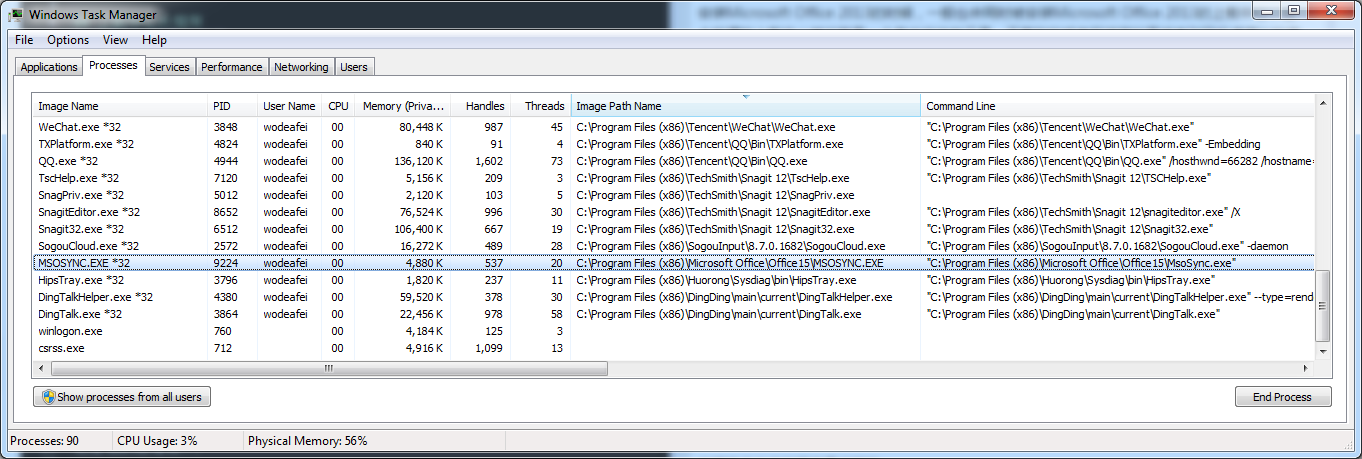Click csrss.exe PID value 712

222,348
